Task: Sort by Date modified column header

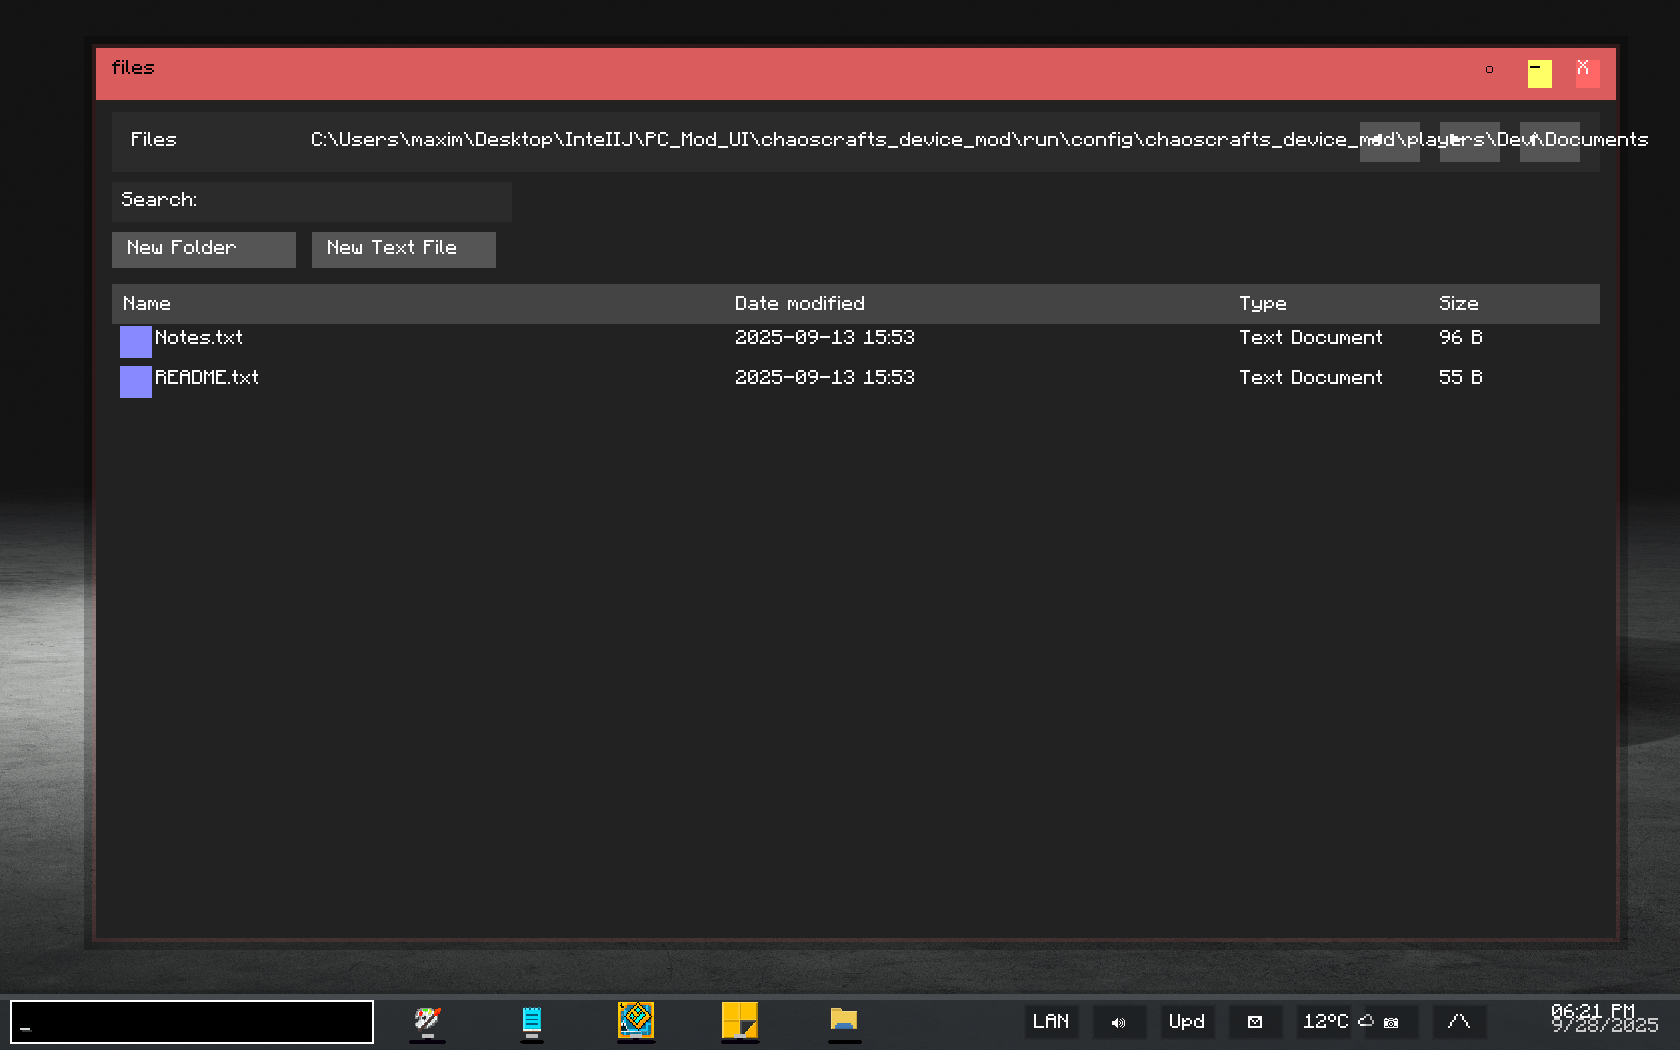Action: coord(799,304)
